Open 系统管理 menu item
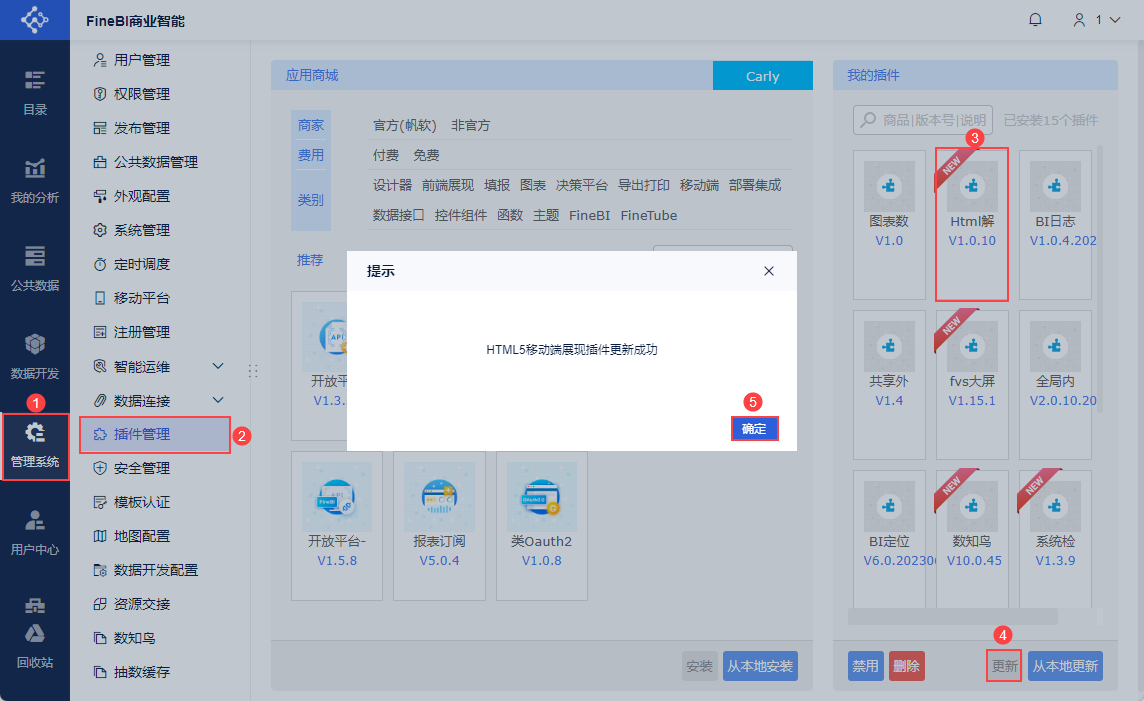The image size is (1144, 701). coord(142,230)
